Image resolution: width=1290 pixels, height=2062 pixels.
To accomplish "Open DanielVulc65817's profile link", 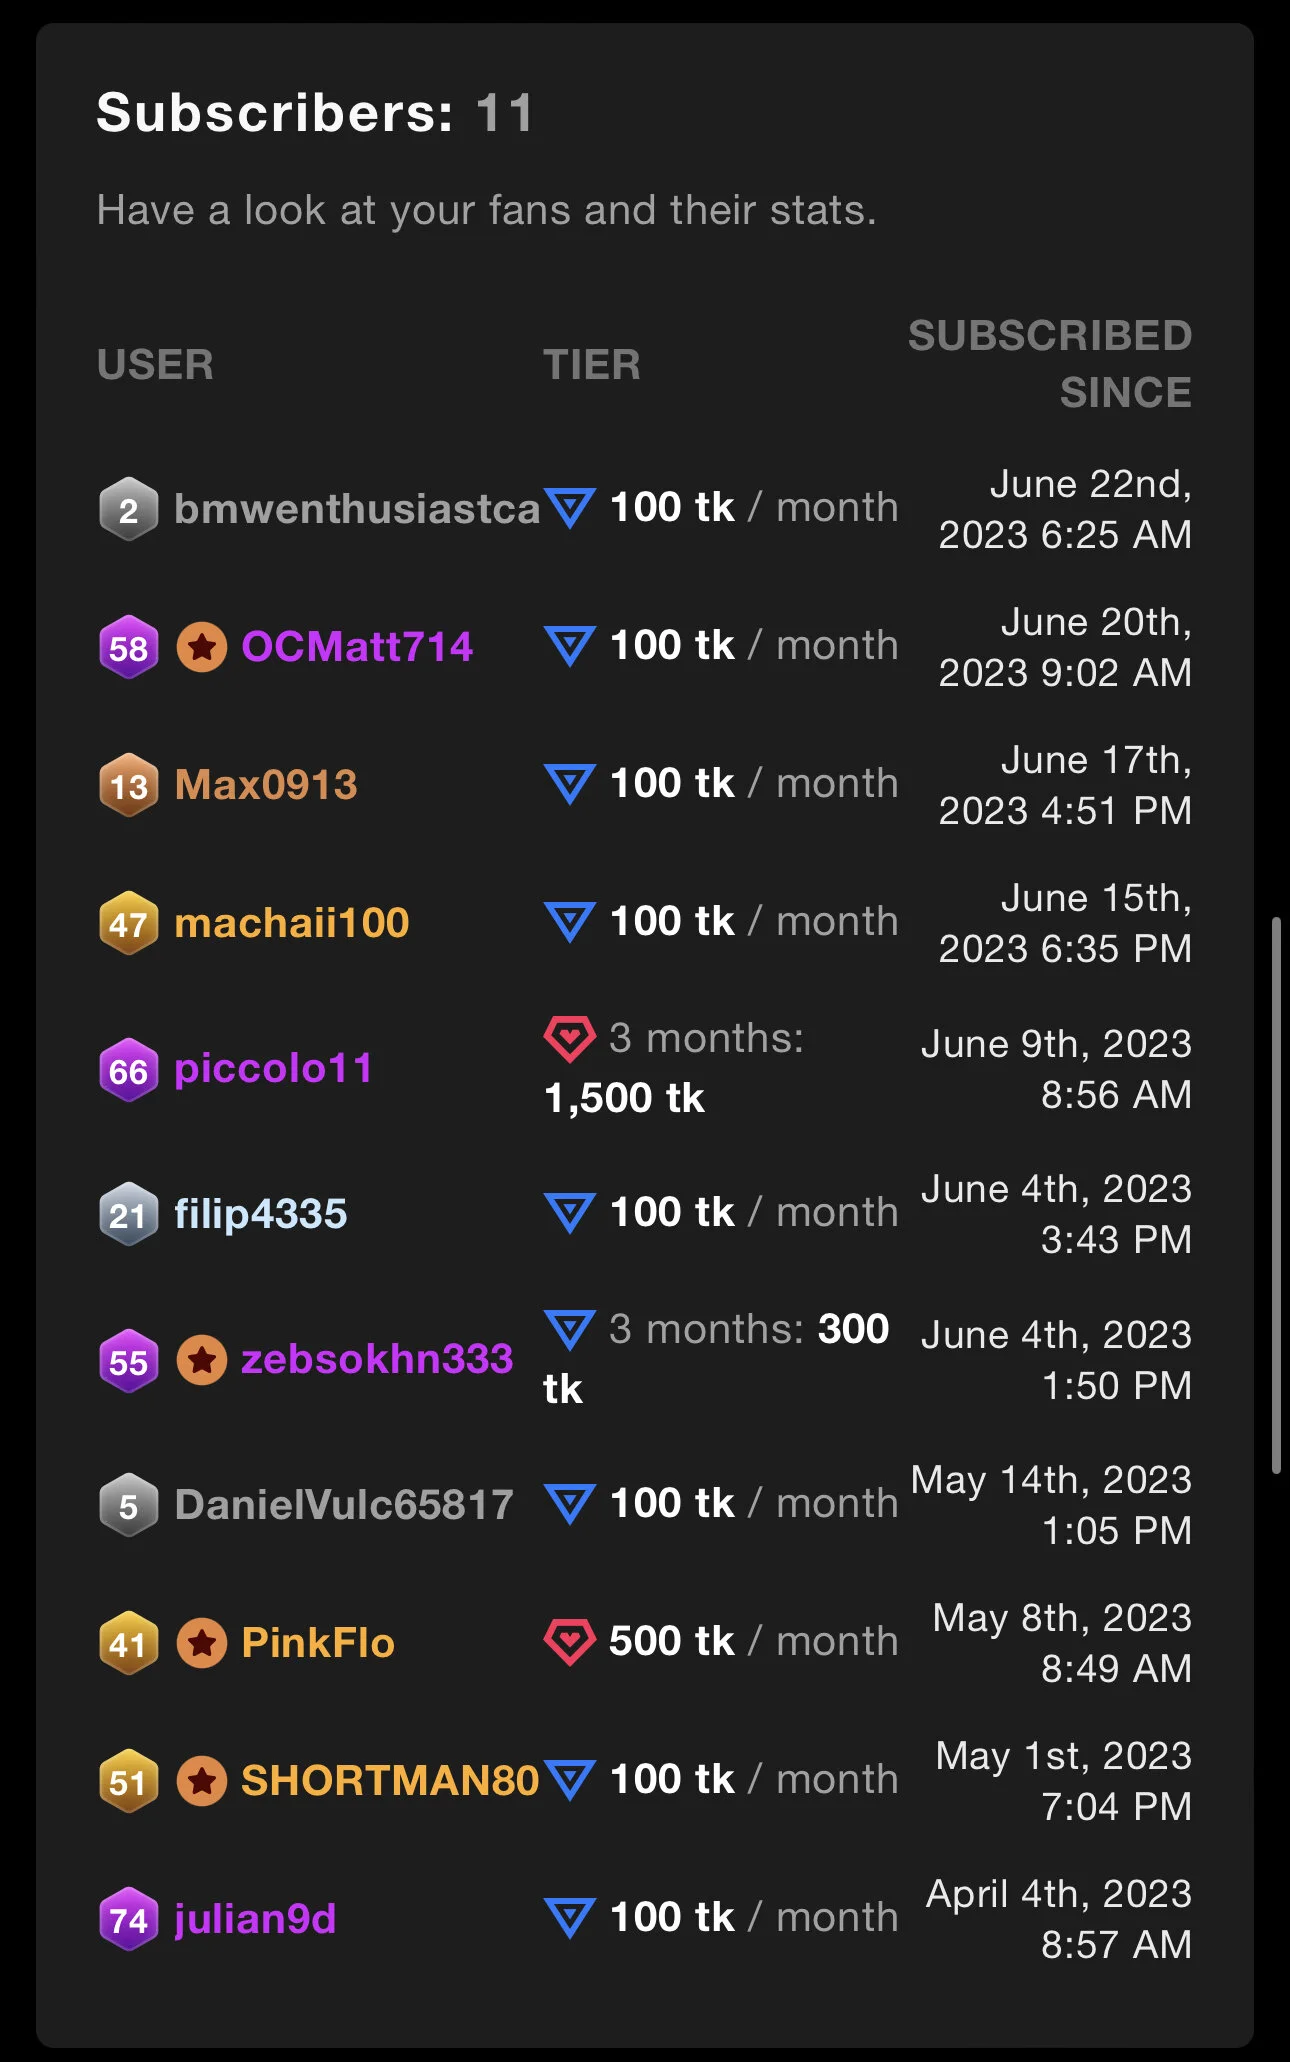I will point(344,1505).
